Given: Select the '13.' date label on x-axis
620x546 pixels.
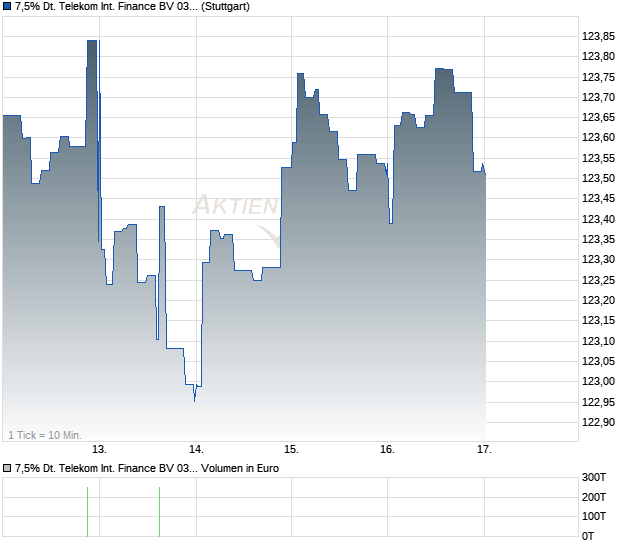Looking at the screenshot, I should click(99, 450).
